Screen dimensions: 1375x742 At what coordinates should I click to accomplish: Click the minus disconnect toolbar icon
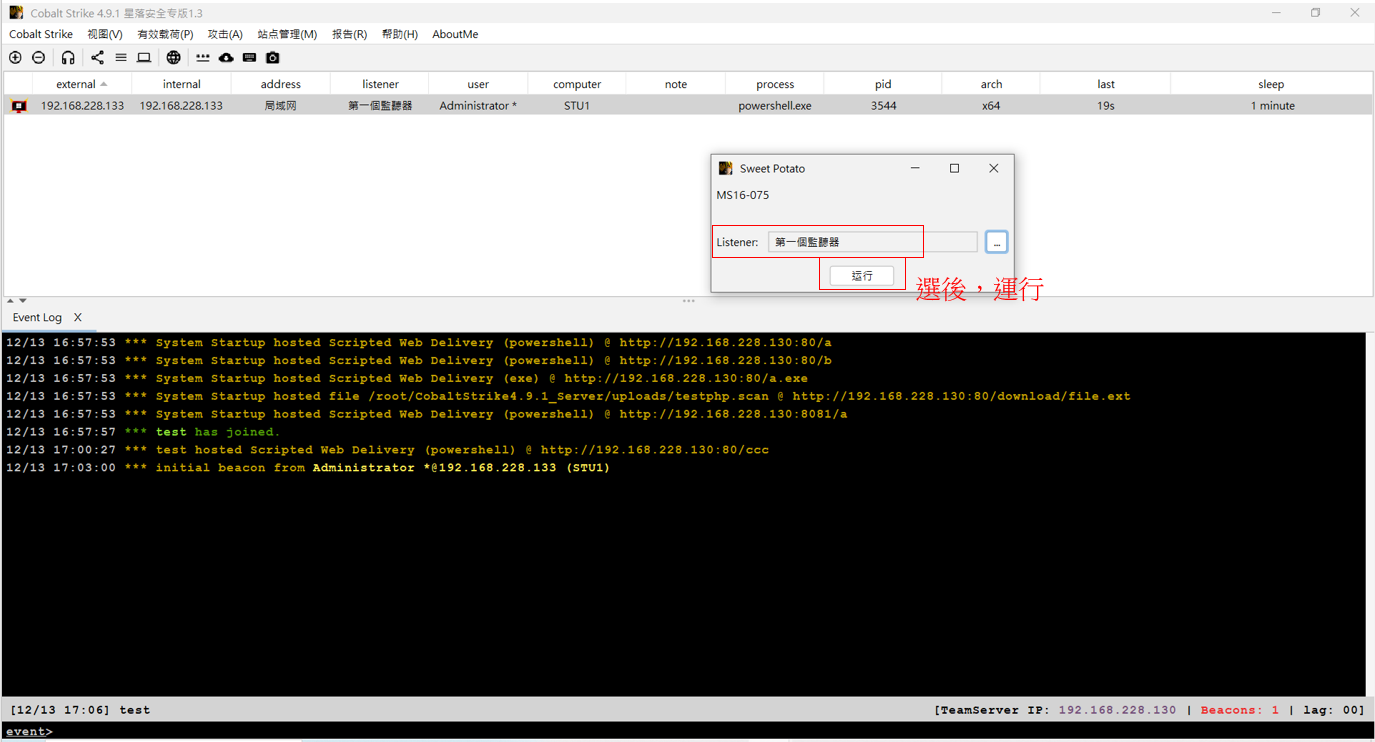click(39, 58)
